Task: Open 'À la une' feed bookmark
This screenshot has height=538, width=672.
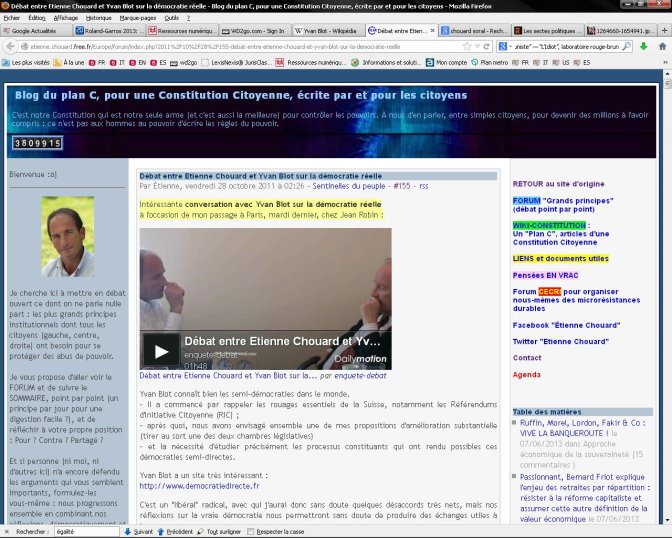Action: click(69, 63)
